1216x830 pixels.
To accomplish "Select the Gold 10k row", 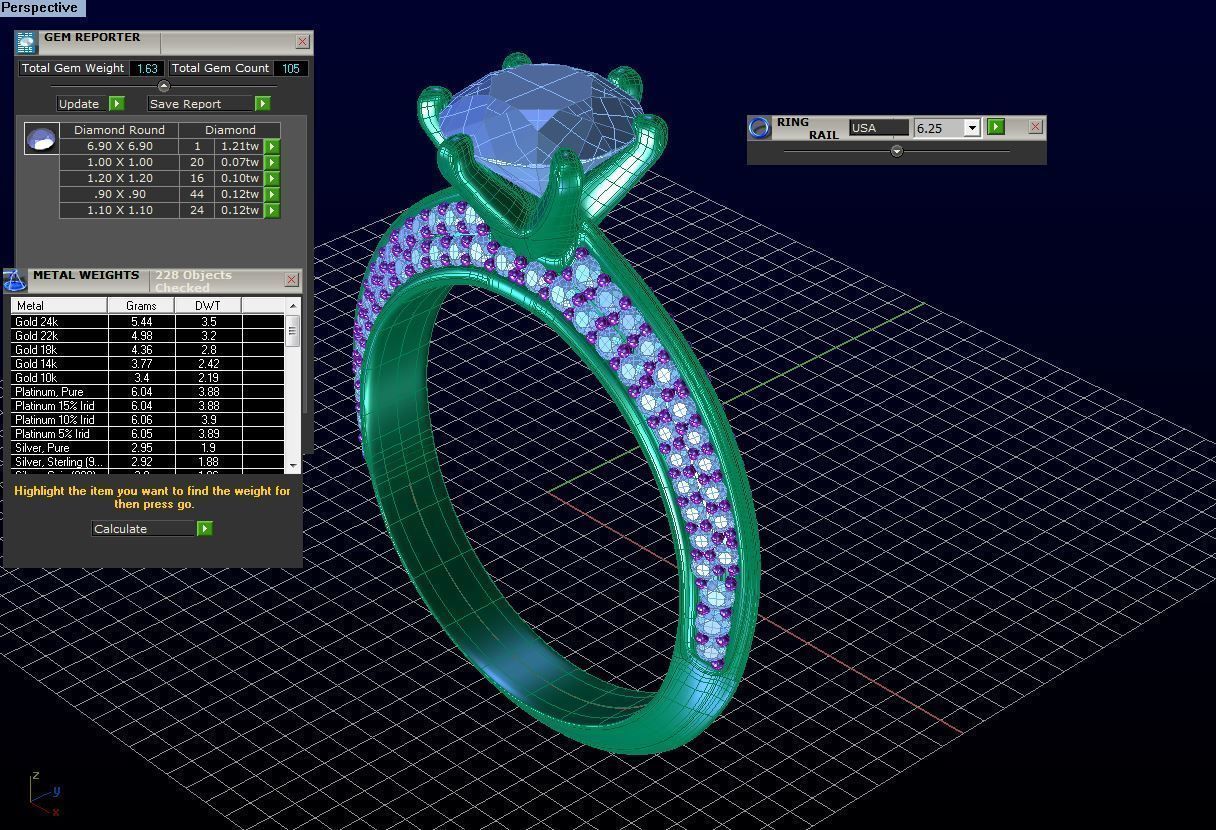I will pyautogui.click(x=147, y=378).
